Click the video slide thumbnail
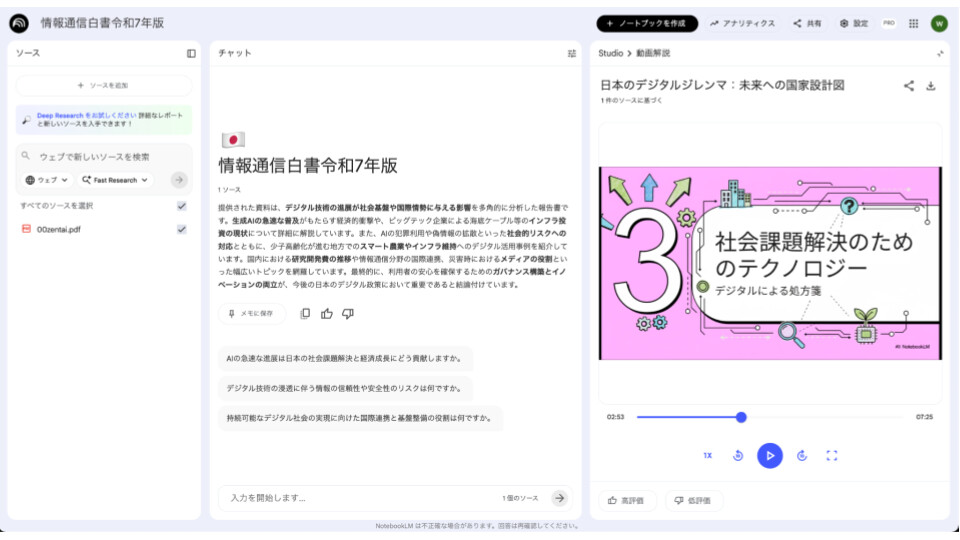 pyautogui.click(x=770, y=263)
